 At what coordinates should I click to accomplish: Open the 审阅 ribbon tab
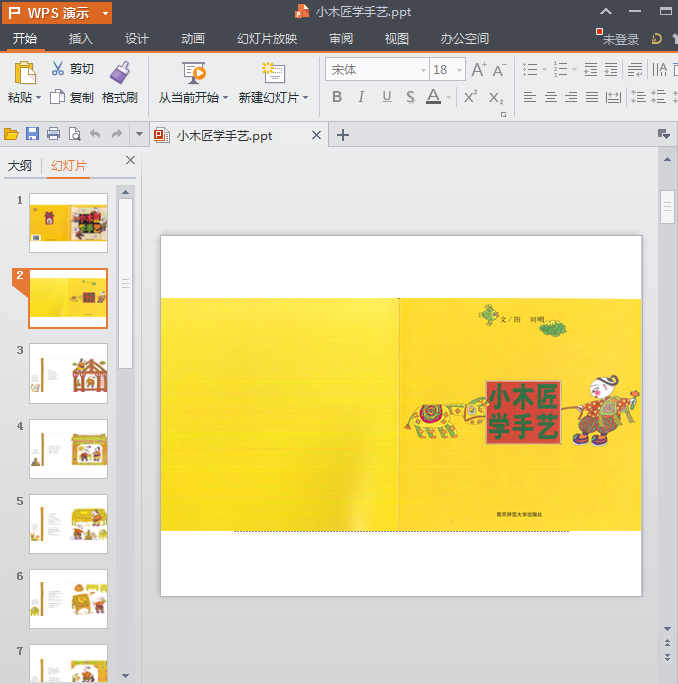point(341,39)
